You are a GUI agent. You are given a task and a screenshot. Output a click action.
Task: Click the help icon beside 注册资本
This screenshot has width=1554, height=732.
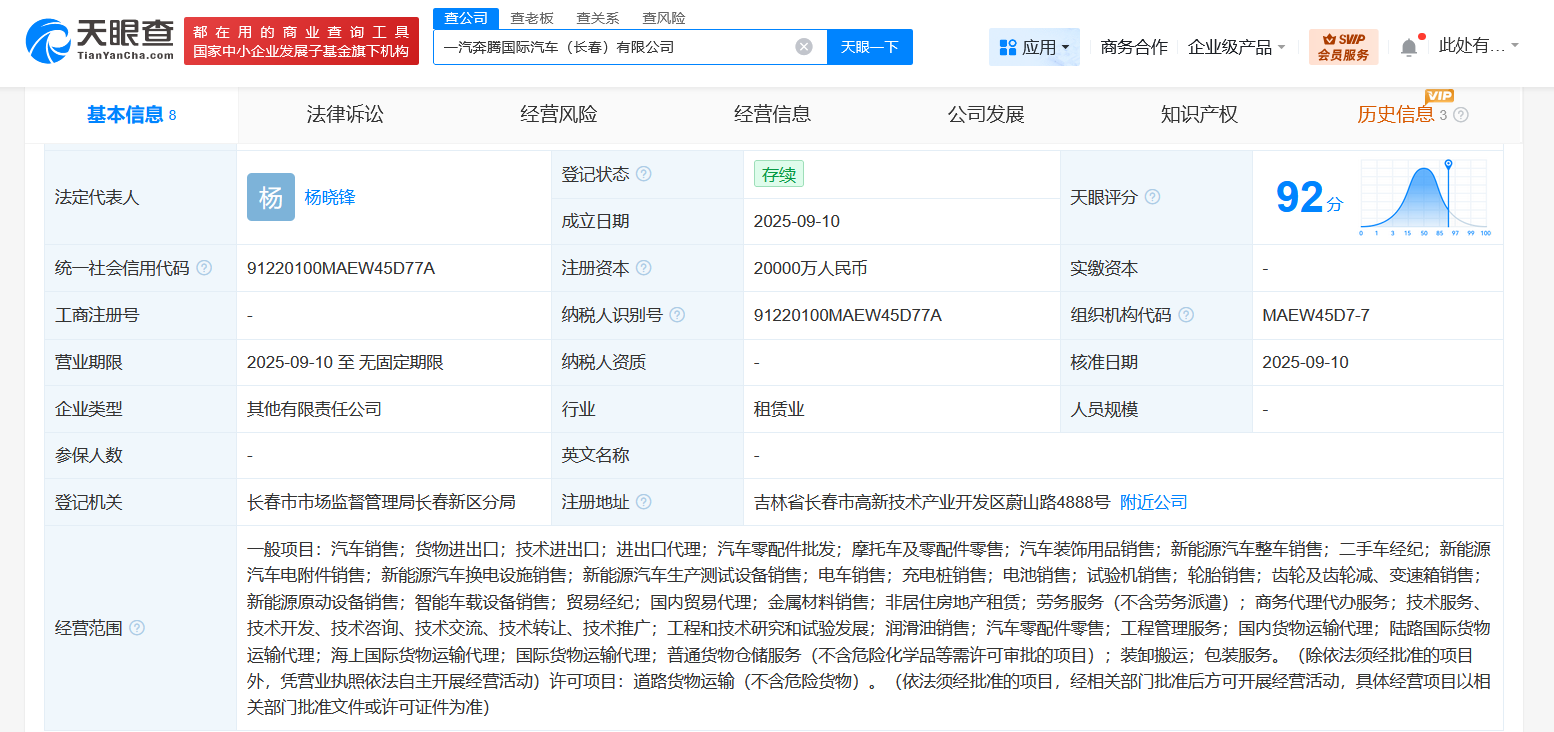pyautogui.click(x=645, y=267)
